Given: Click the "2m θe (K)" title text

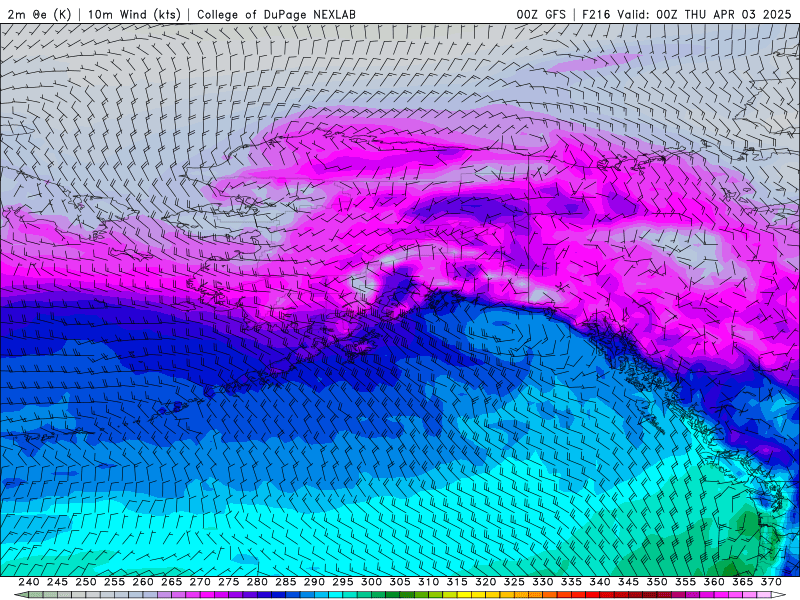Looking at the screenshot, I should (39, 14).
